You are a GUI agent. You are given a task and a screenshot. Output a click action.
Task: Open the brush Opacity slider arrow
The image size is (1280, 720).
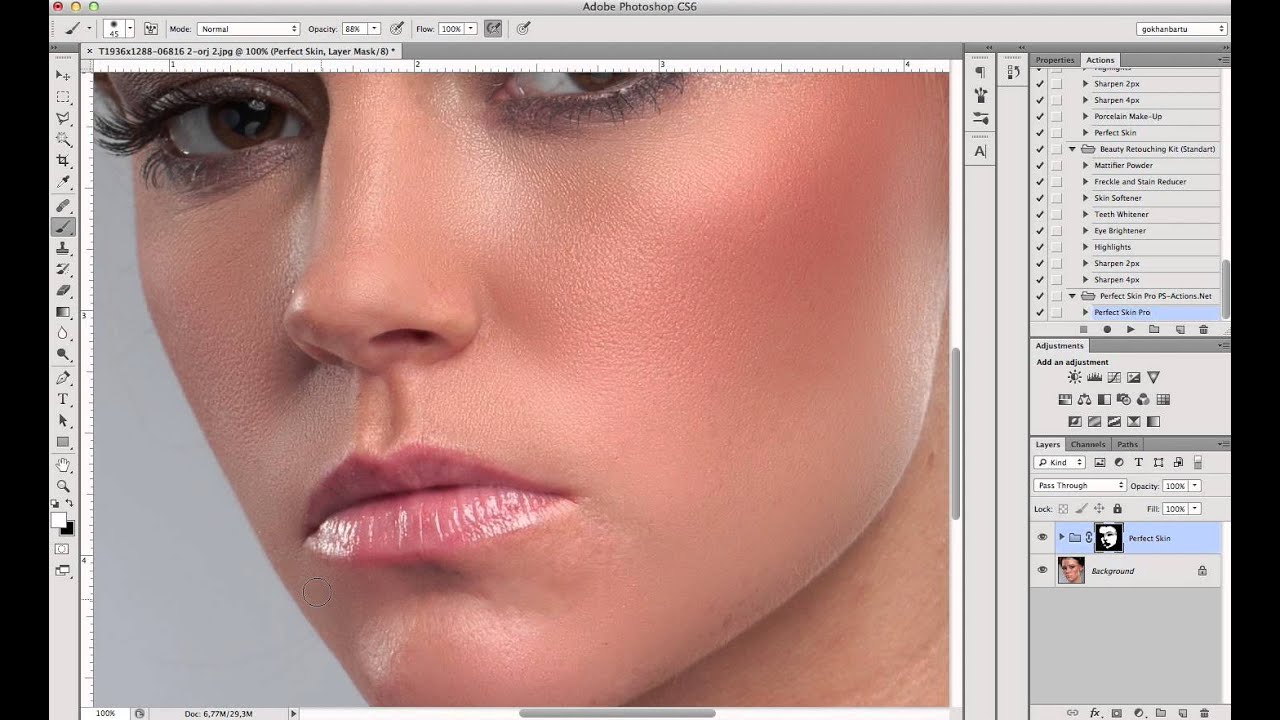pyautogui.click(x=374, y=29)
